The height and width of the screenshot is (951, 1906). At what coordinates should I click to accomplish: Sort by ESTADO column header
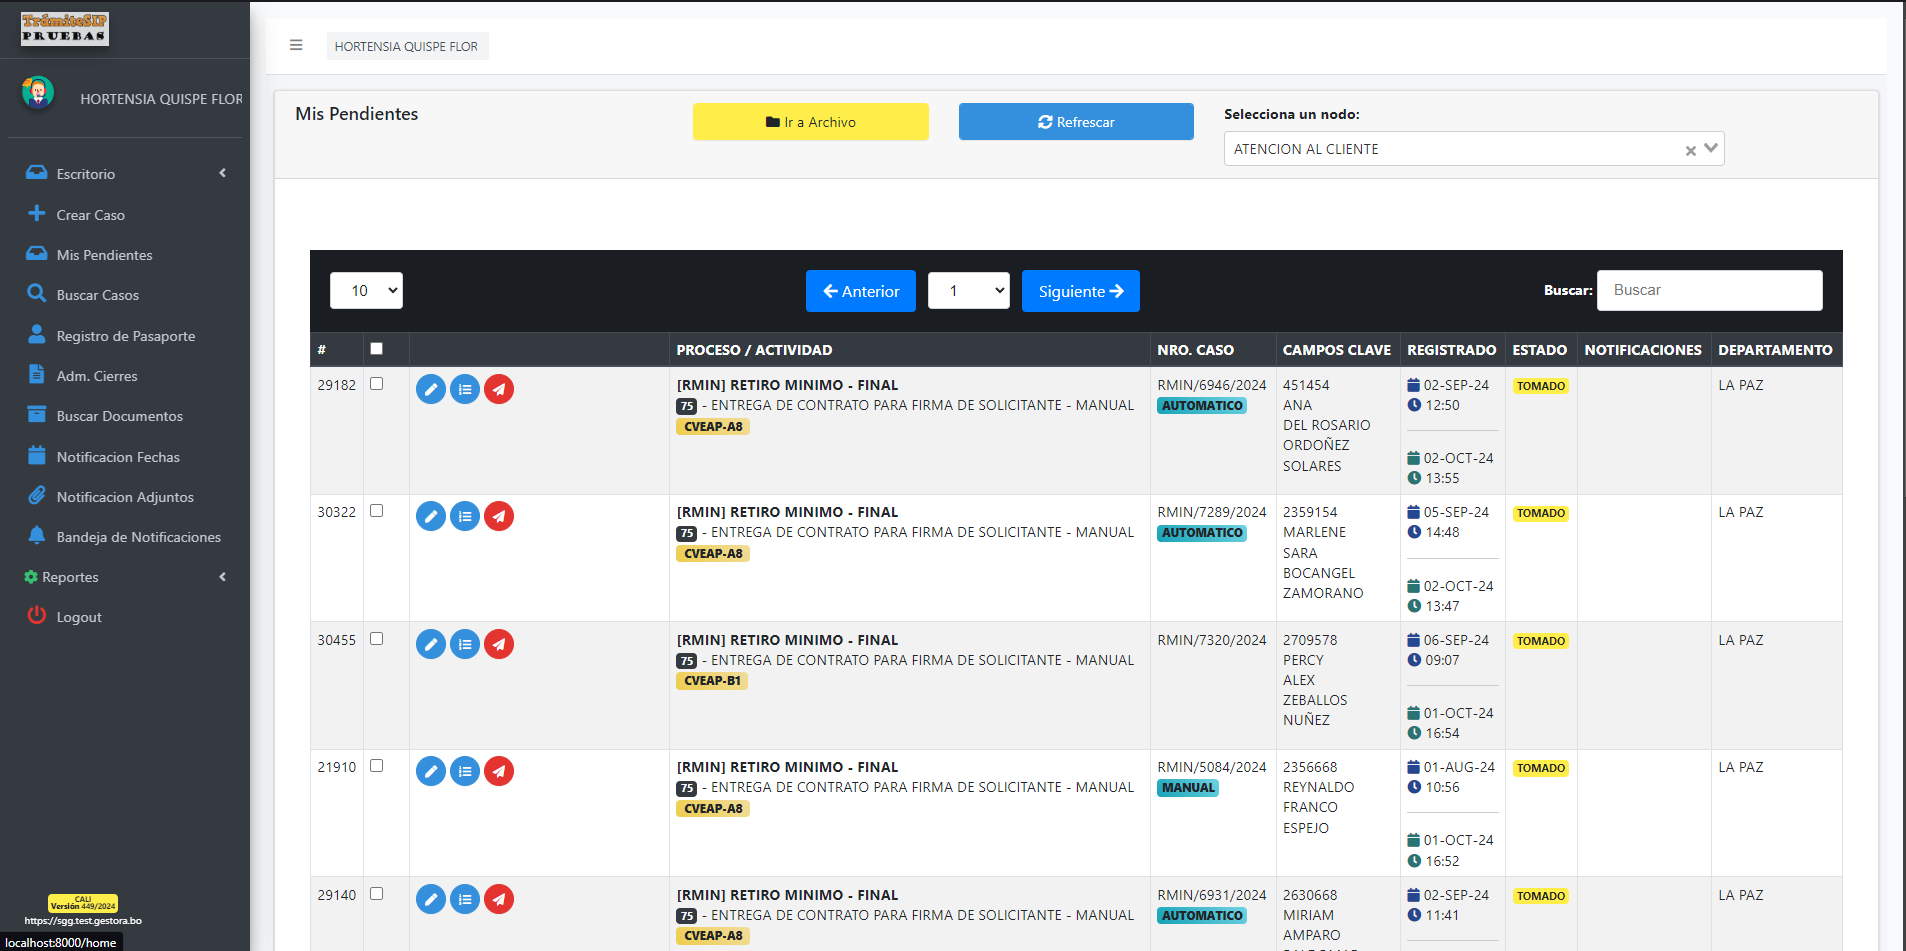(x=1540, y=350)
